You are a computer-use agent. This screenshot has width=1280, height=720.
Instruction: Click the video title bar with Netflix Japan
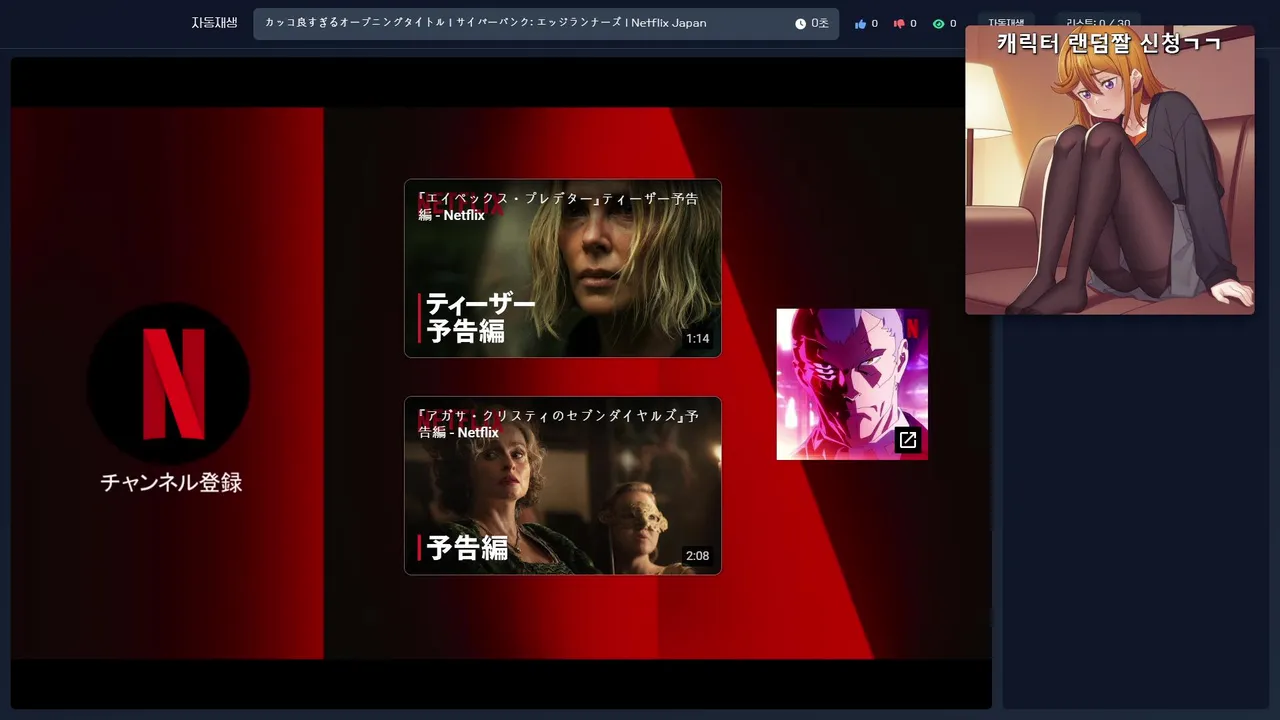pyautogui.click(x=546, y=24)
